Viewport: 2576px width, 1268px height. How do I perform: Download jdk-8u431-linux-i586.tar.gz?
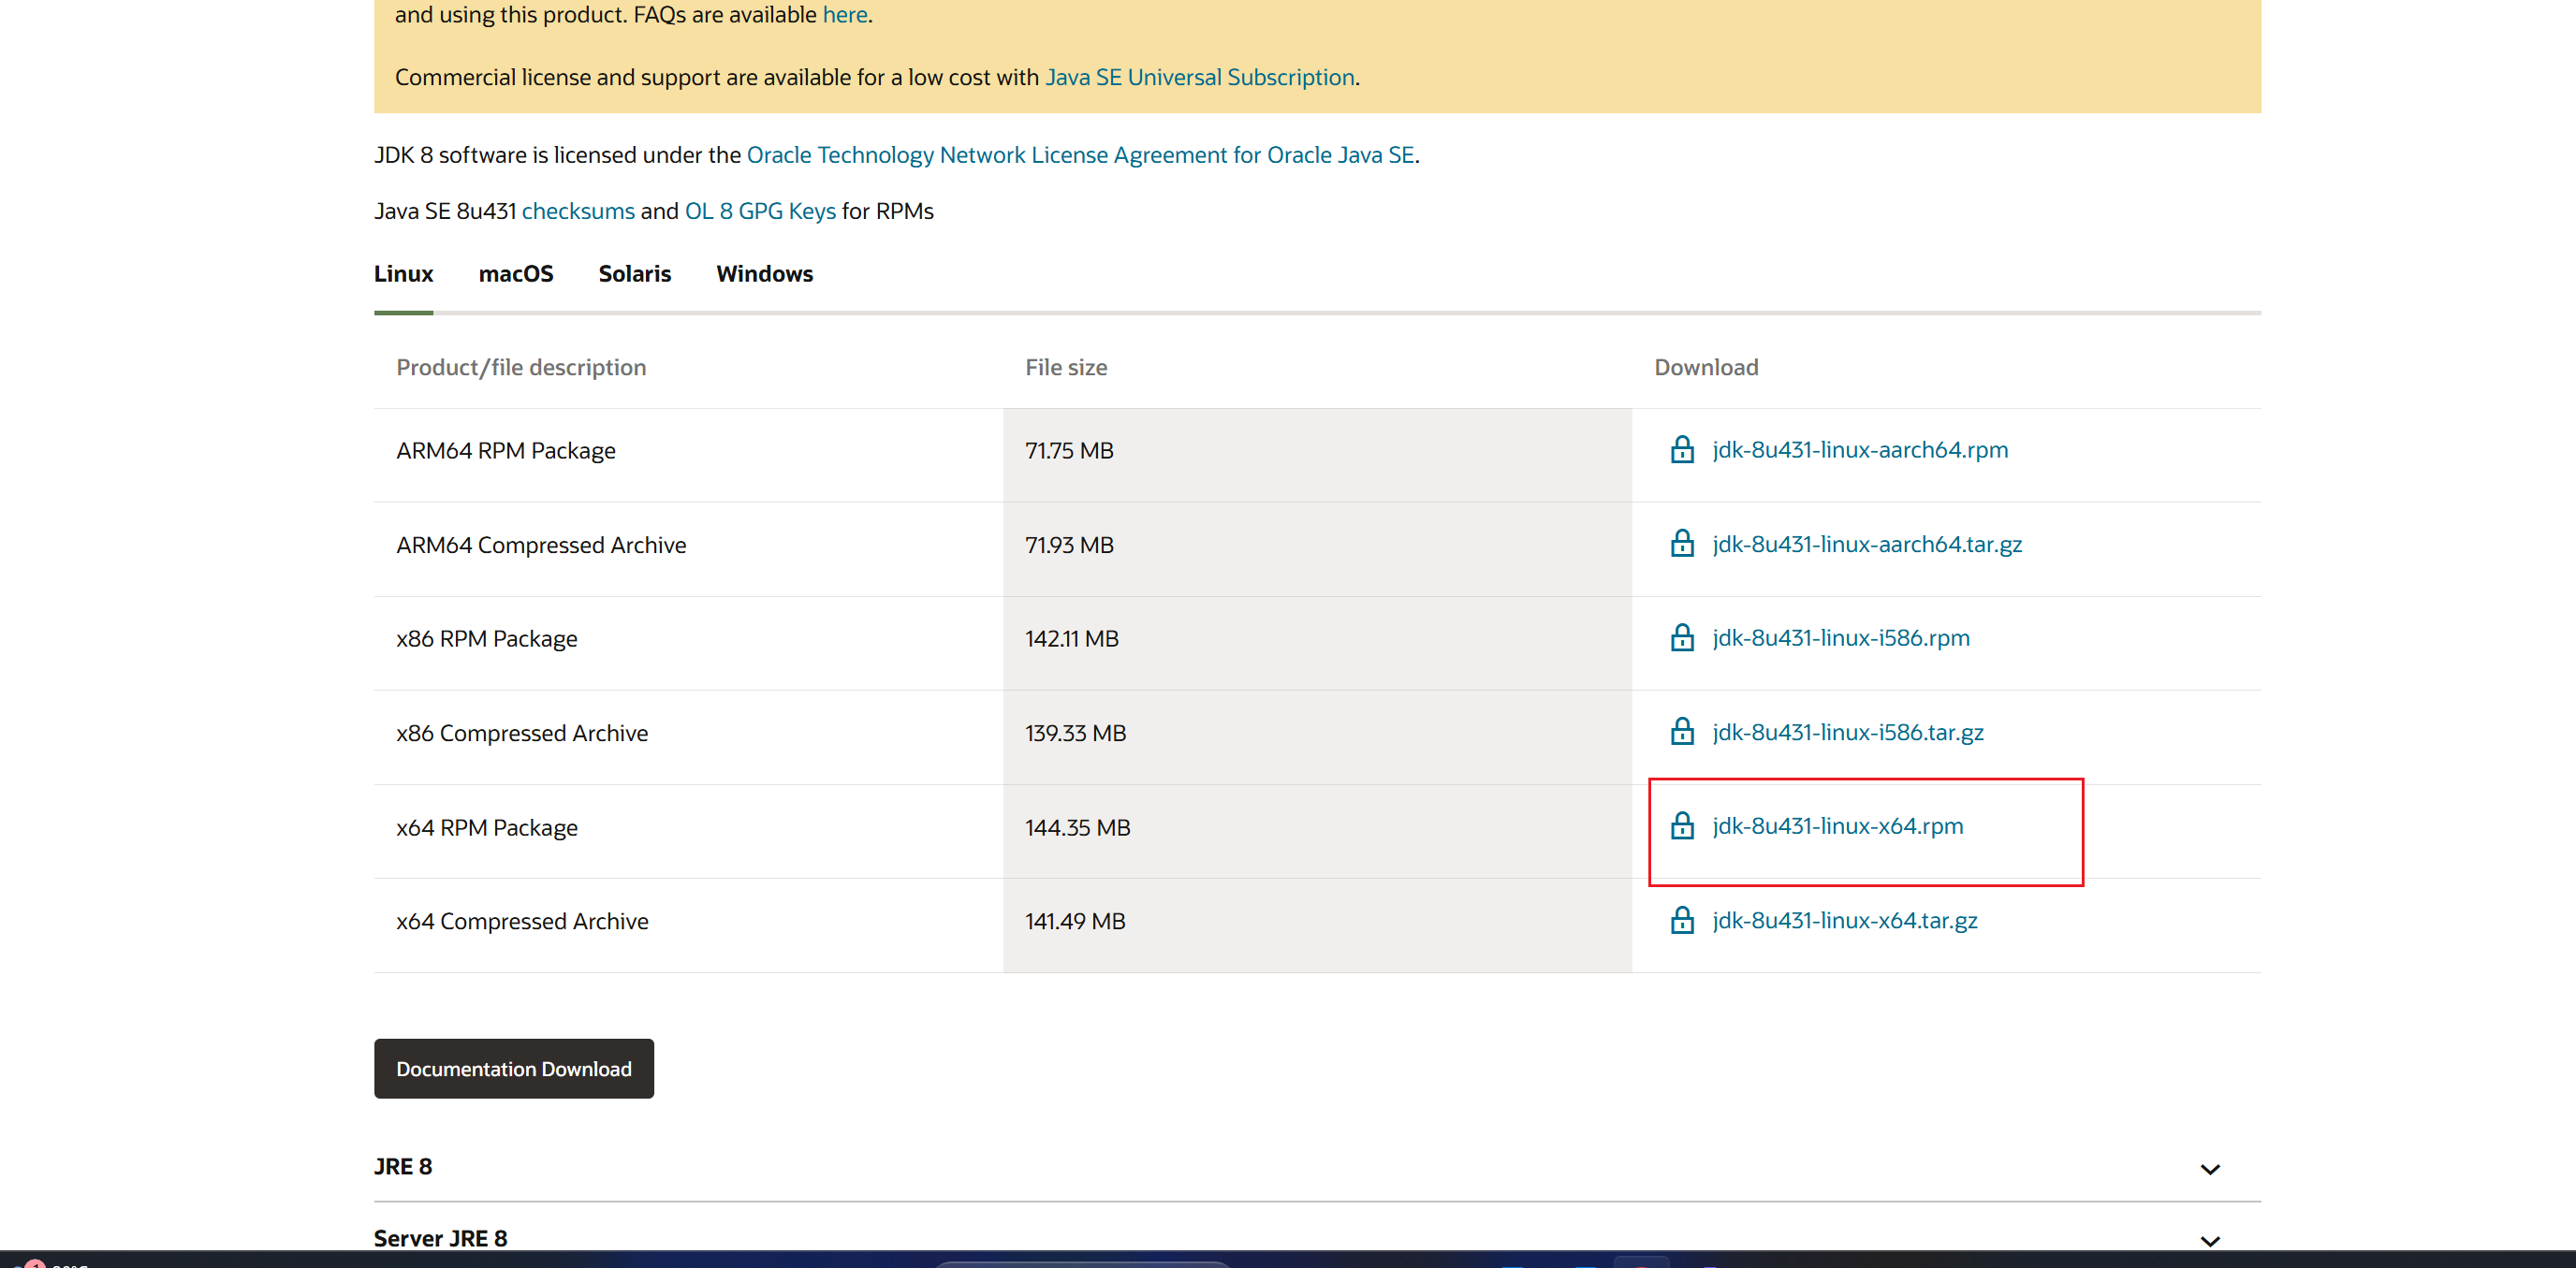(1847, 732)
